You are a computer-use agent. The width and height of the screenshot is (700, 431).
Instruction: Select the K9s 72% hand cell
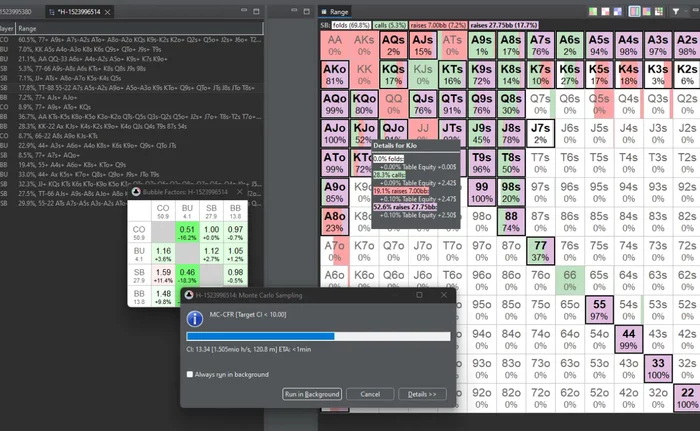coord(482,75)
